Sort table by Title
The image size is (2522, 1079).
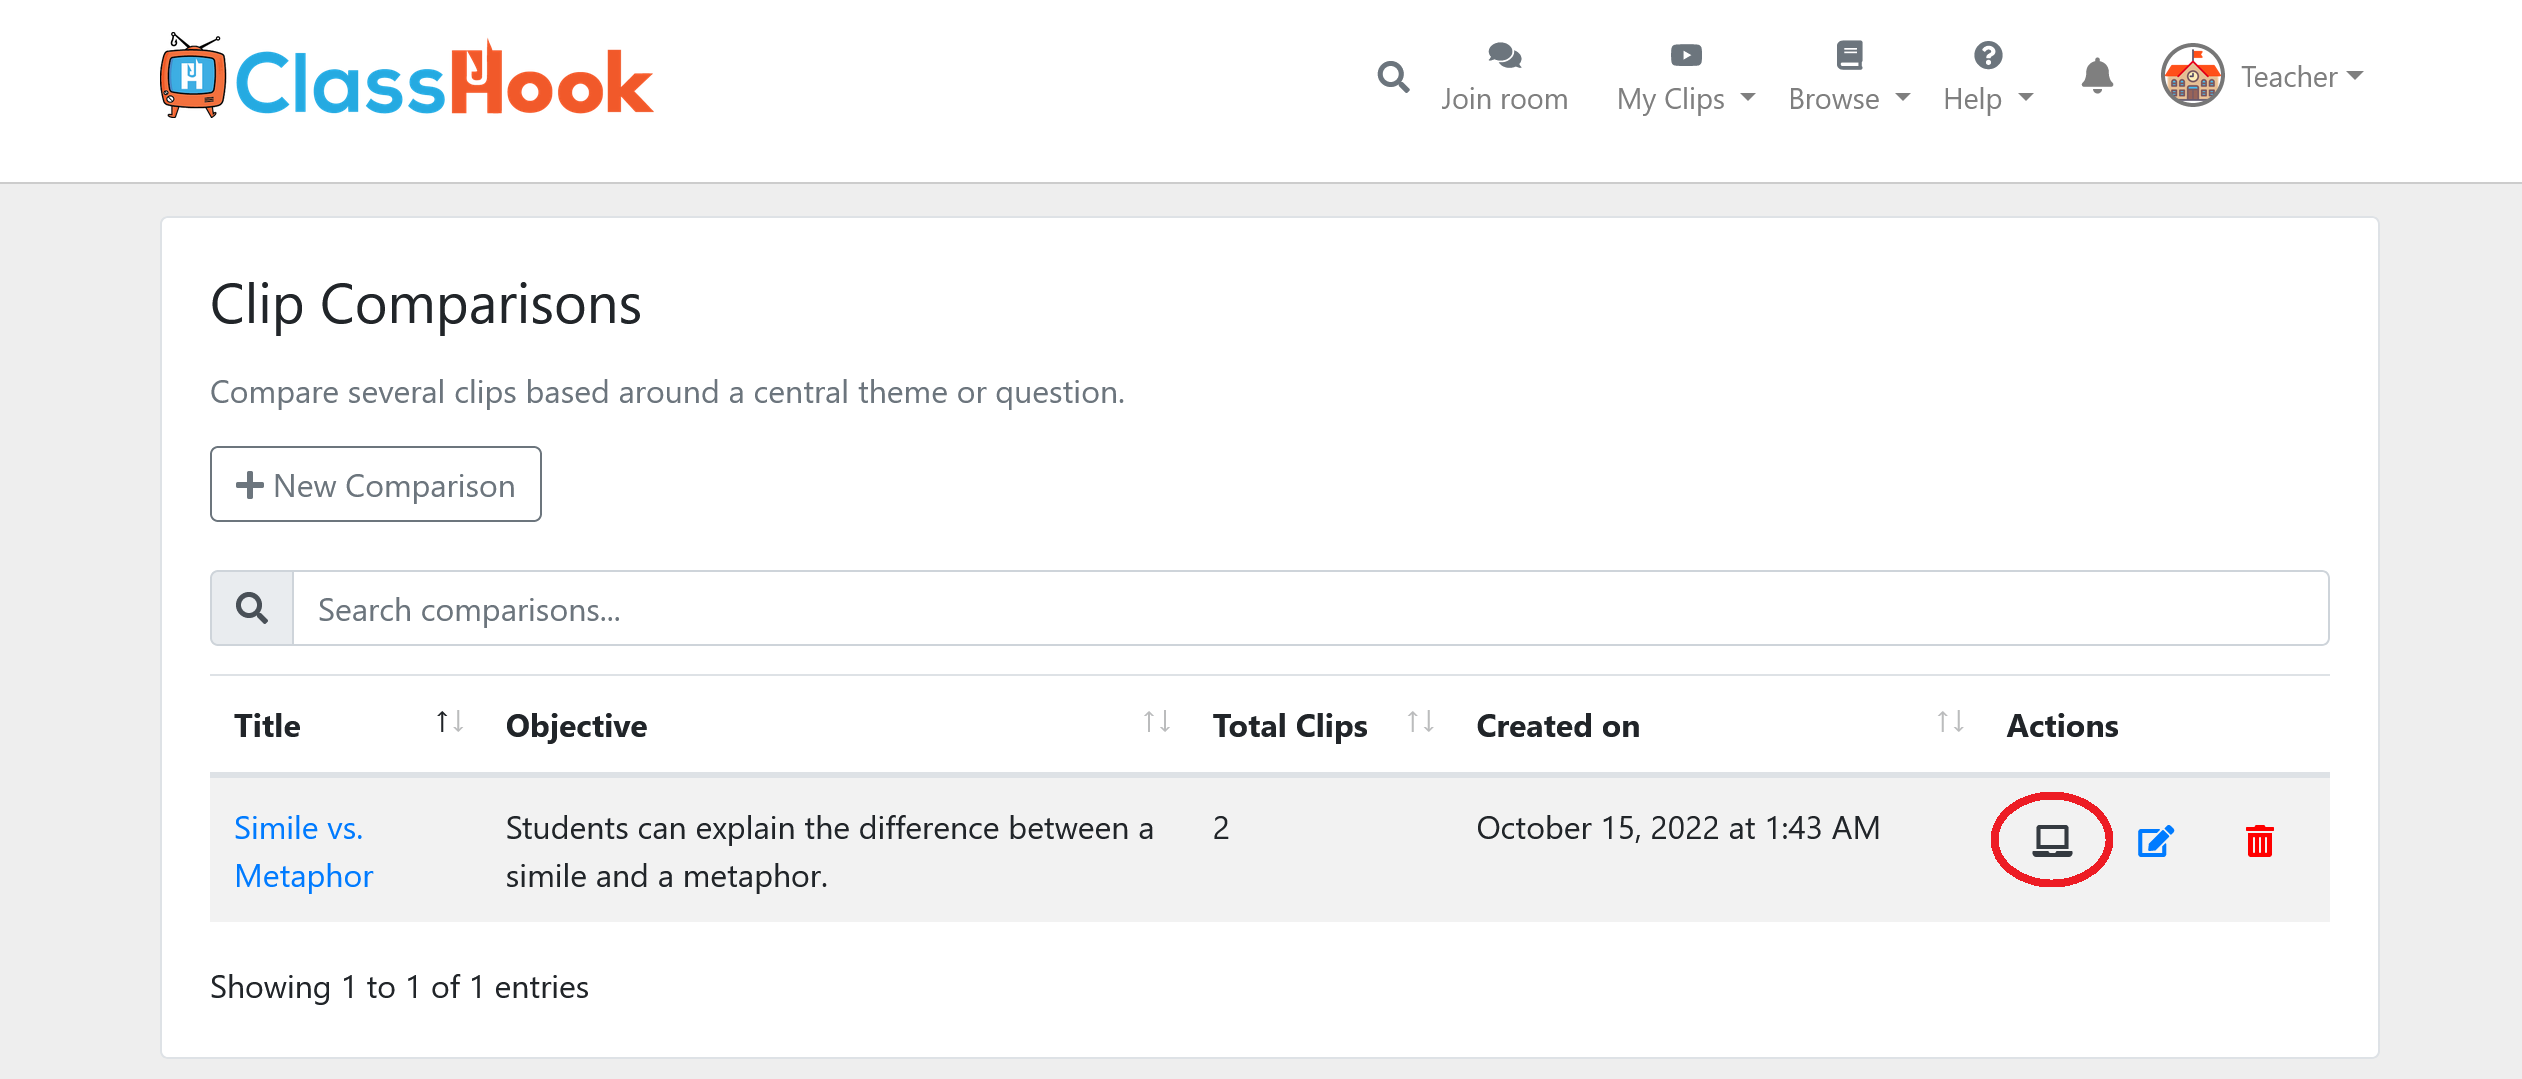tap(449, 721)
